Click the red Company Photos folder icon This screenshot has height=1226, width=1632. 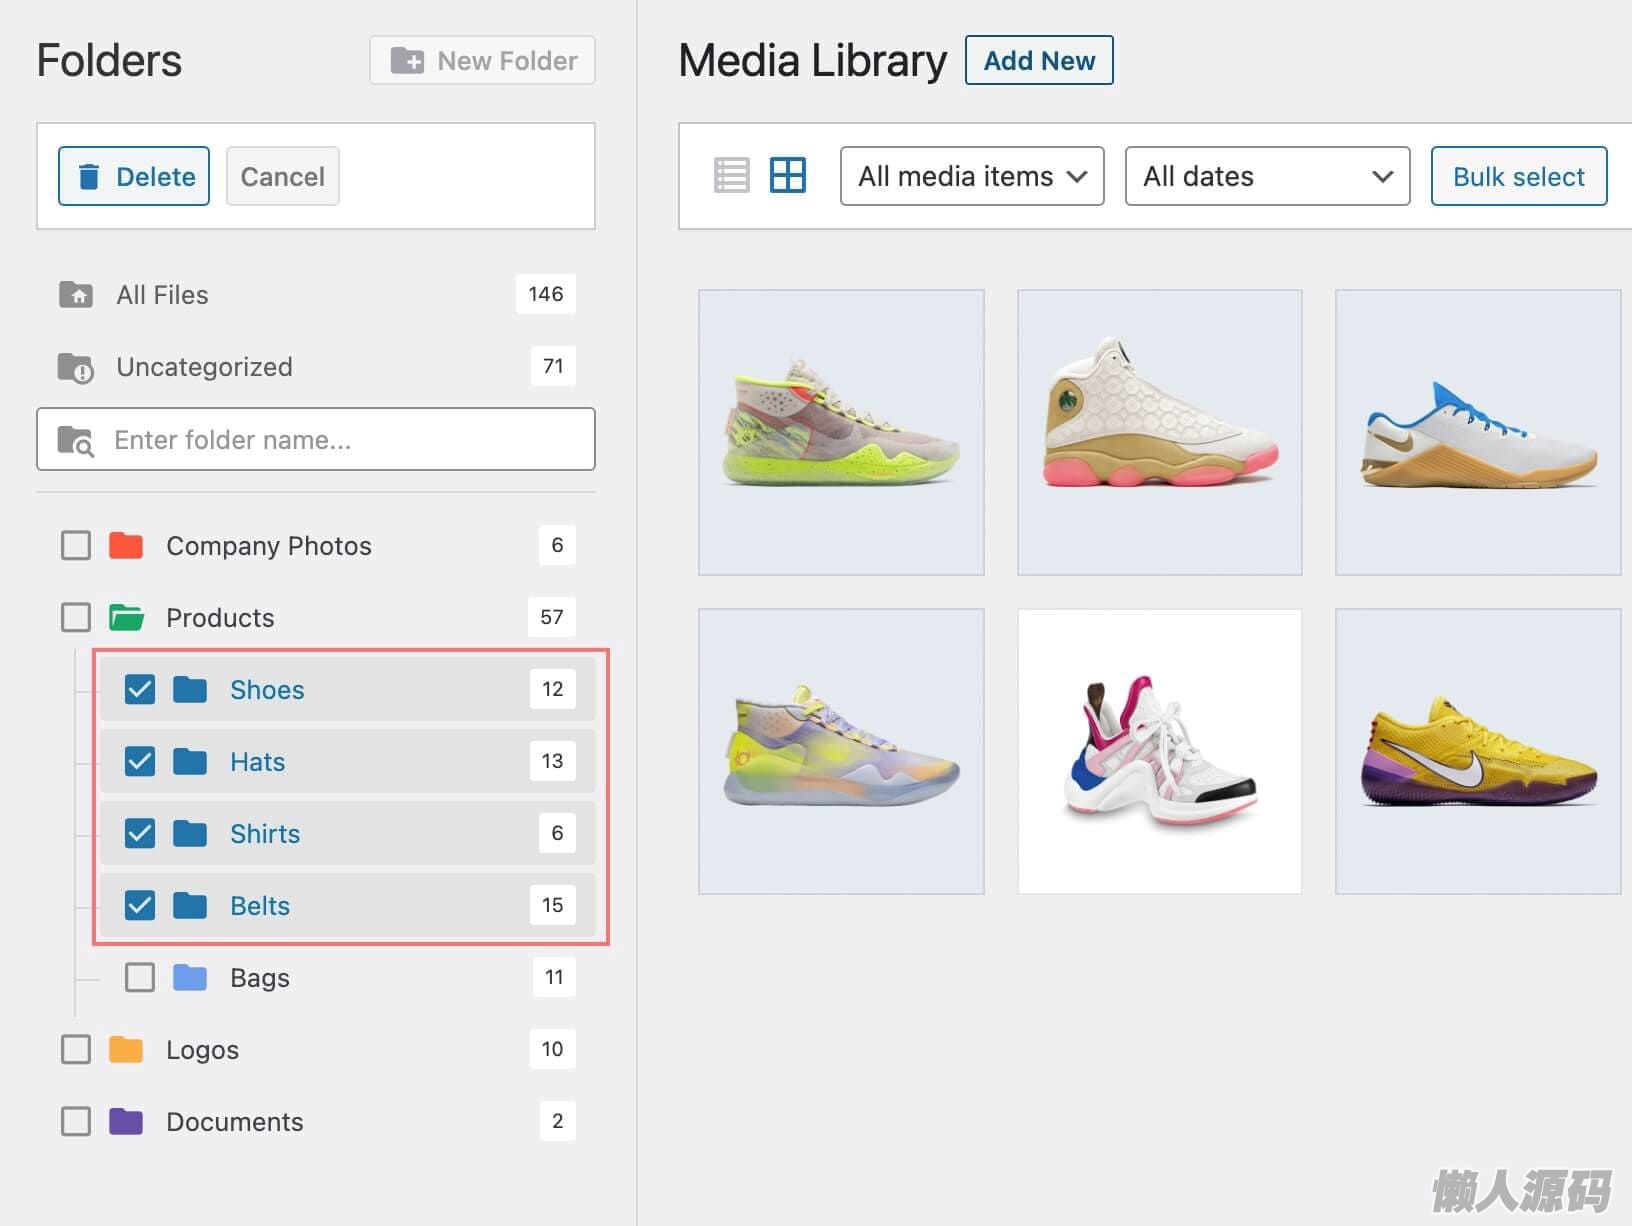coord(126,546)
